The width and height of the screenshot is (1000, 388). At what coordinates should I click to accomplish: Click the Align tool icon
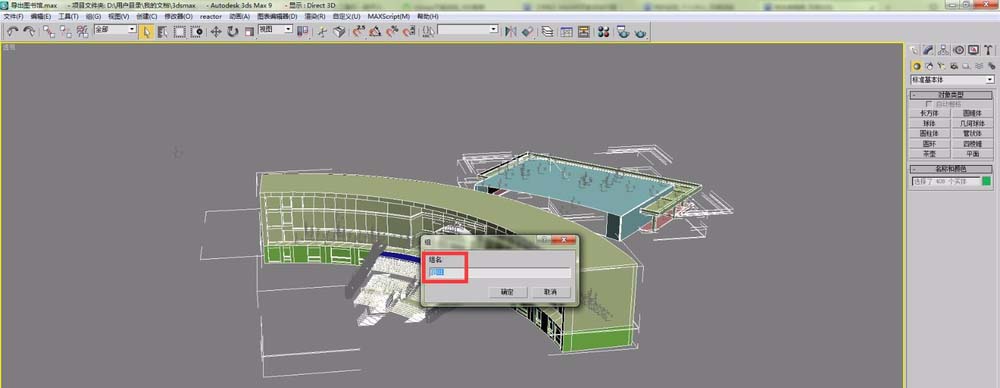coord(527,31)
